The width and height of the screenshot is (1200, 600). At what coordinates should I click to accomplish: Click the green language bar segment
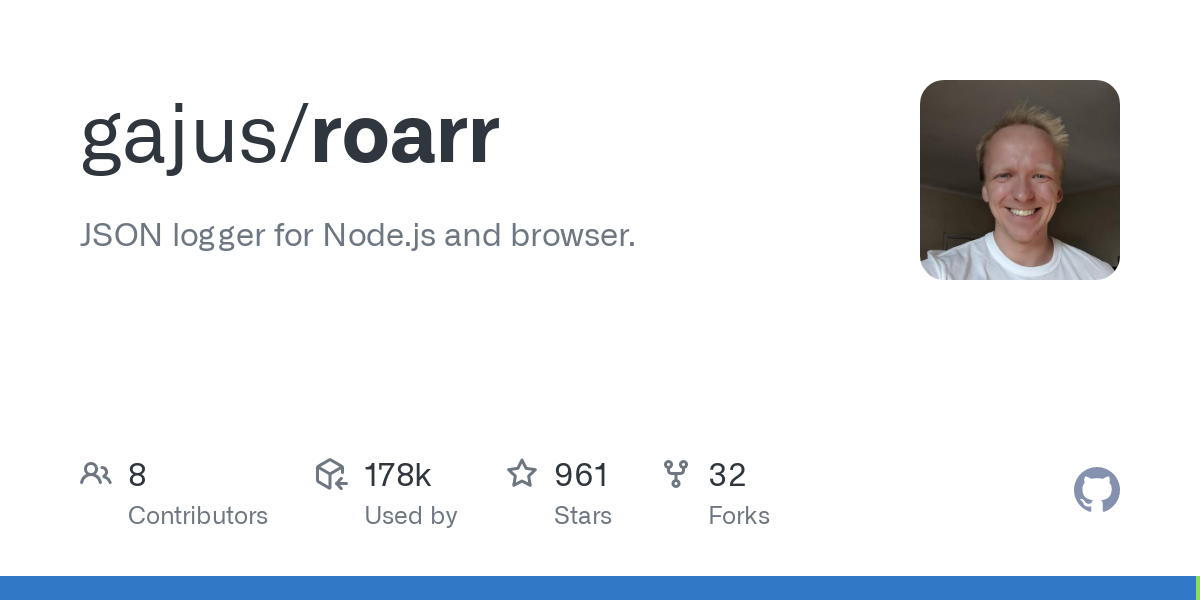(1198, 588)
